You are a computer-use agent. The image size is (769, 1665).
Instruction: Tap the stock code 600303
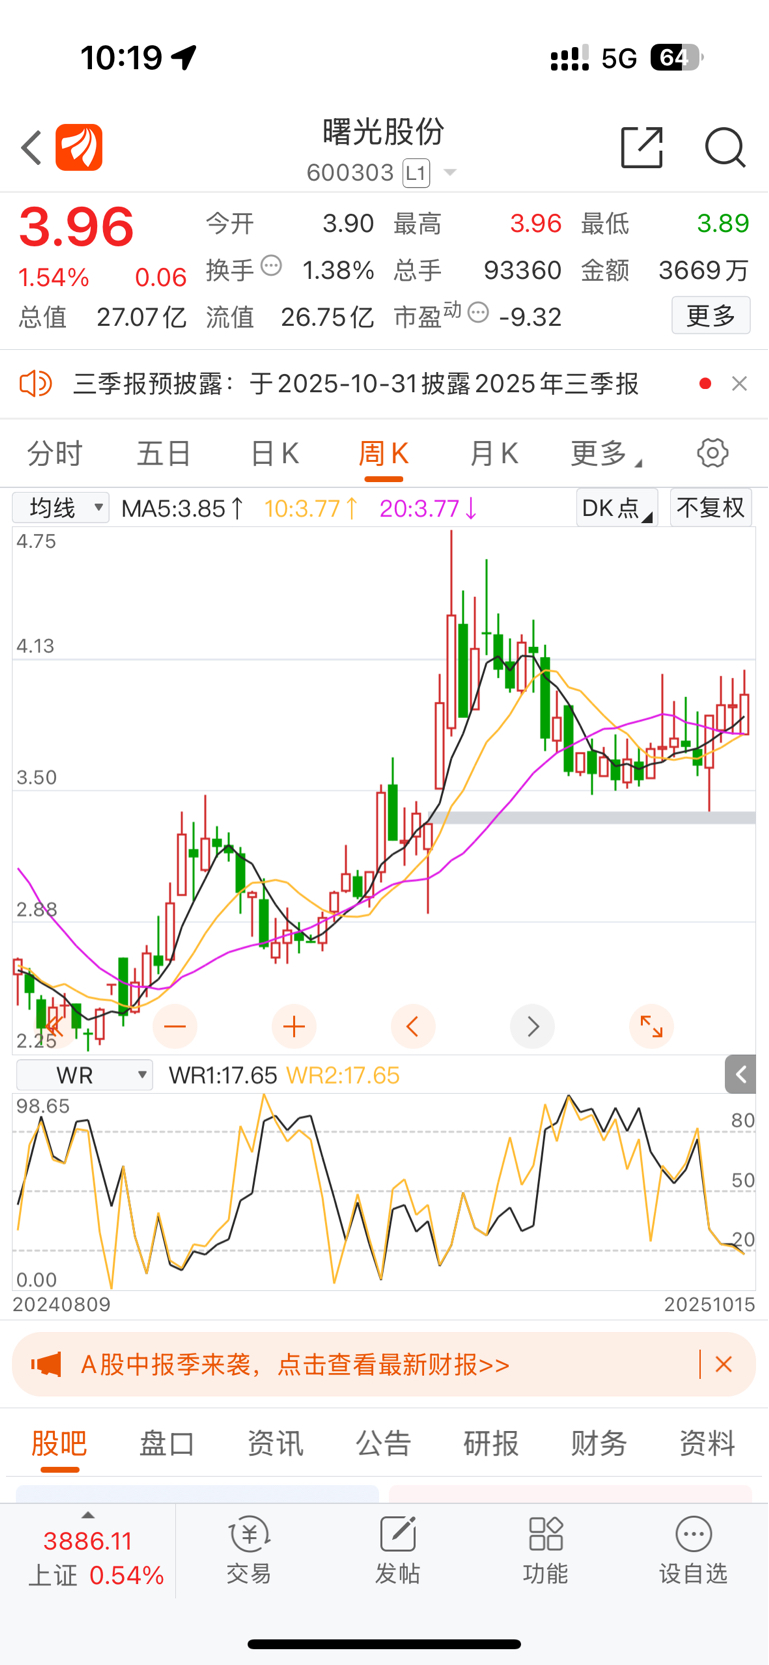(350, 173)
